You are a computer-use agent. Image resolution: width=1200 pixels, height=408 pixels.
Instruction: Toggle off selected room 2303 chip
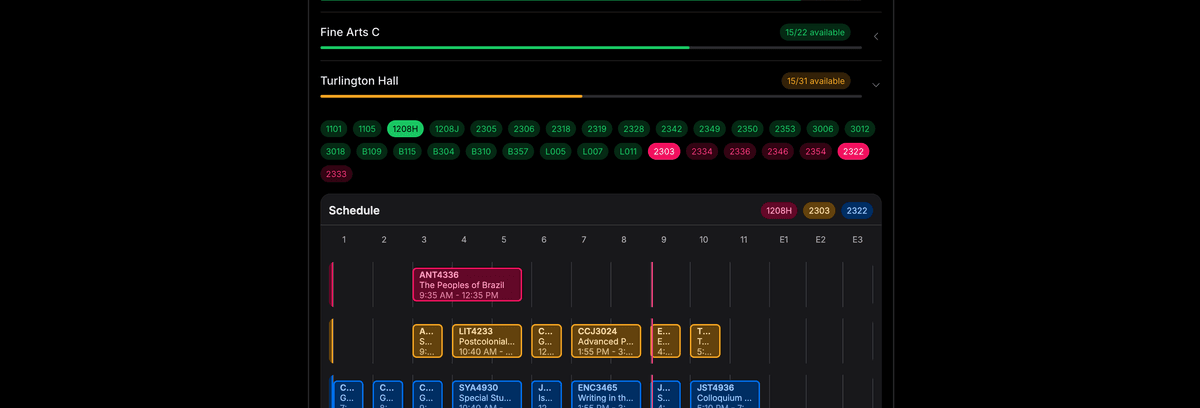(x=664, y=151)
